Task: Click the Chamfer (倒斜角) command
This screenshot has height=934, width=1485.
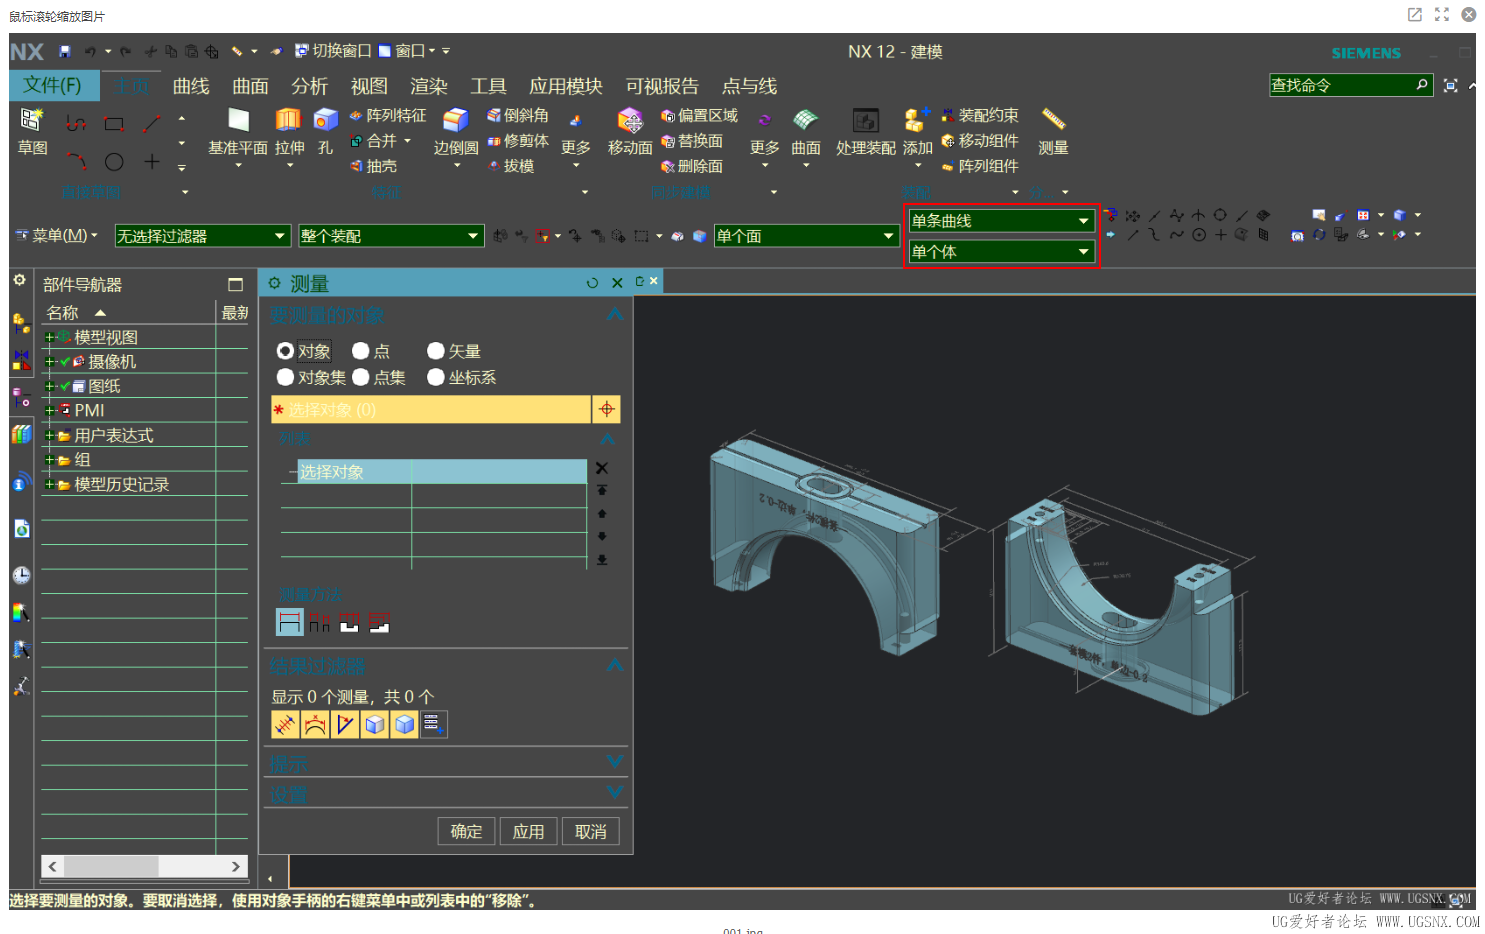Action: pos(518,116)
